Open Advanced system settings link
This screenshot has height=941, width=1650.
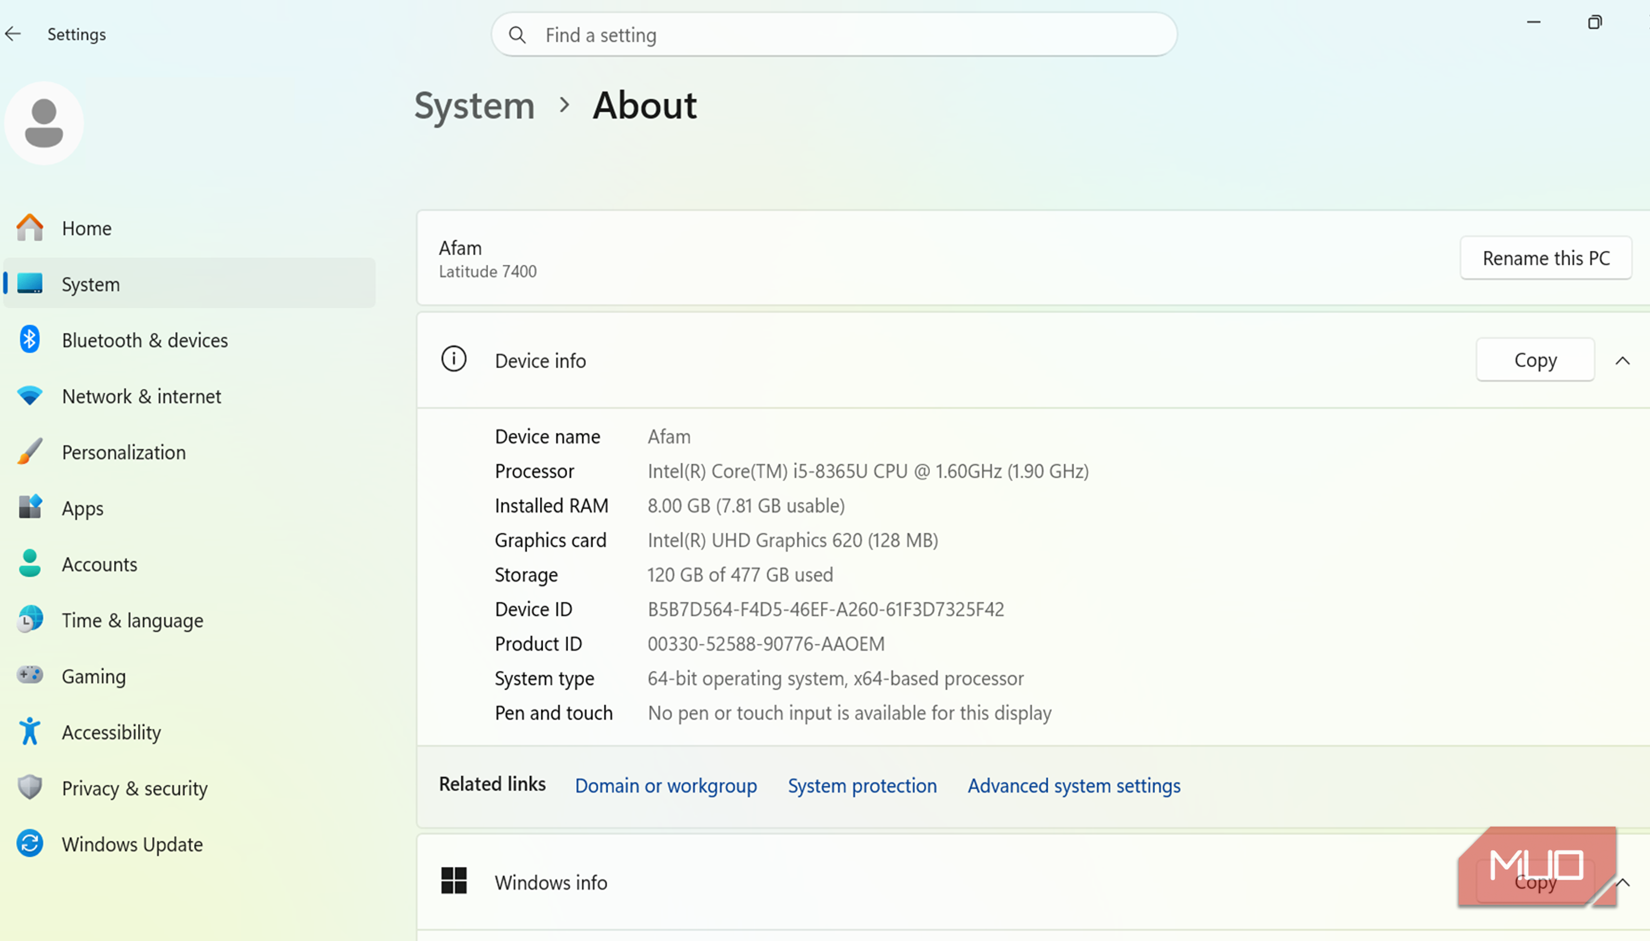(1074, 786)
